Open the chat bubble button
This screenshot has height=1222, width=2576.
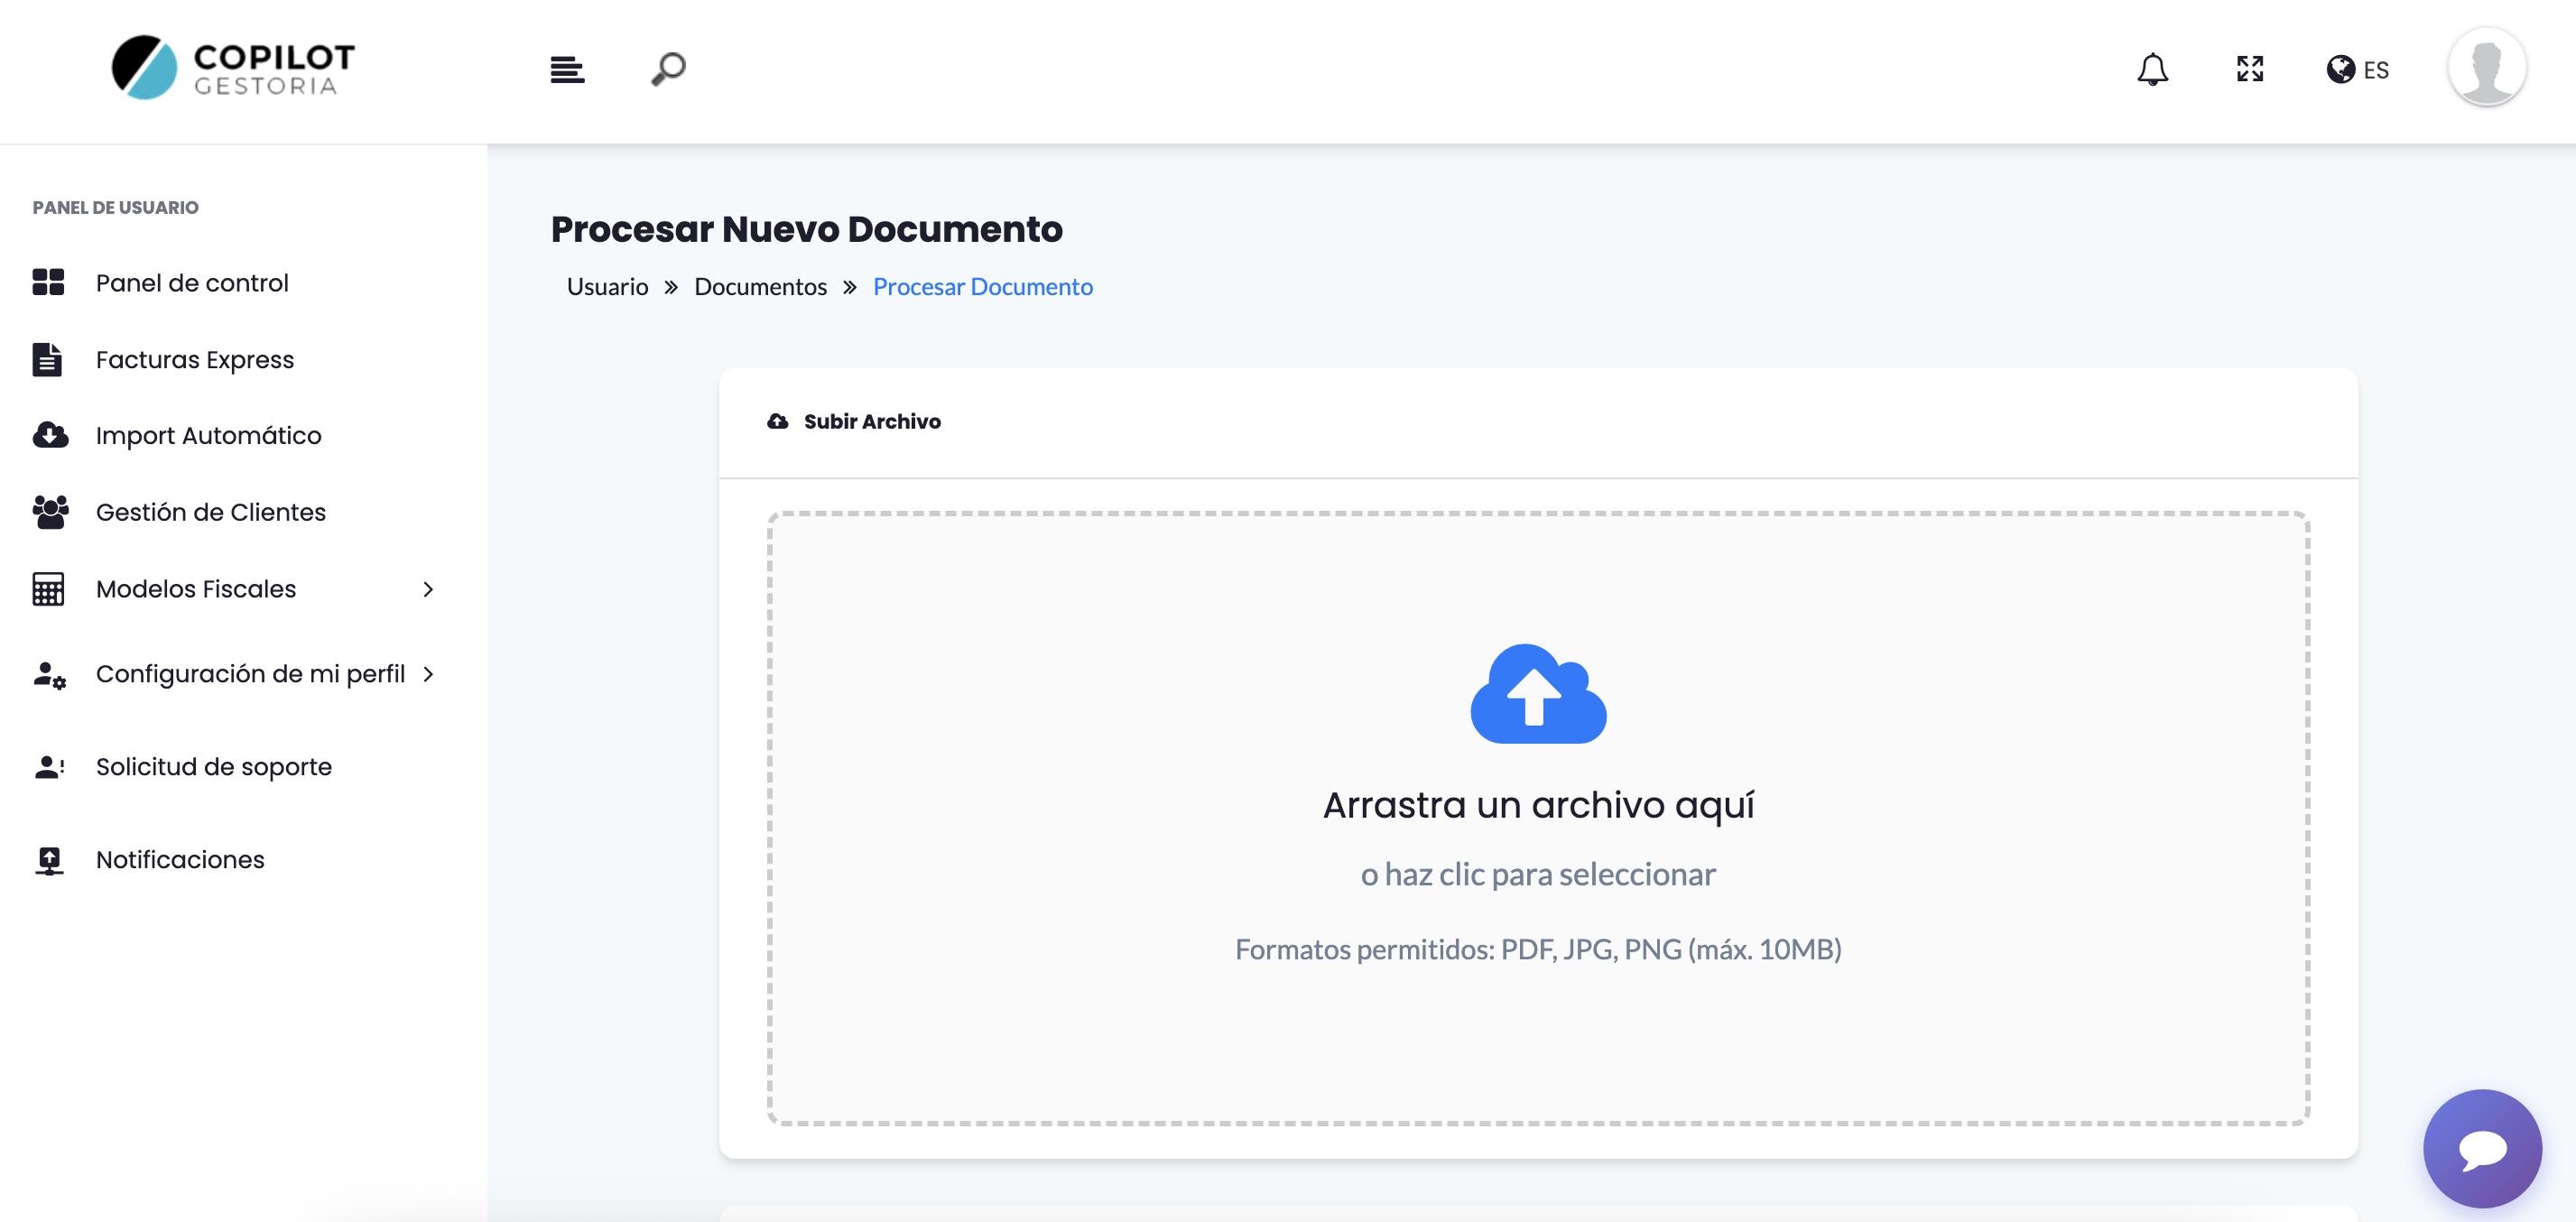2482,1148
